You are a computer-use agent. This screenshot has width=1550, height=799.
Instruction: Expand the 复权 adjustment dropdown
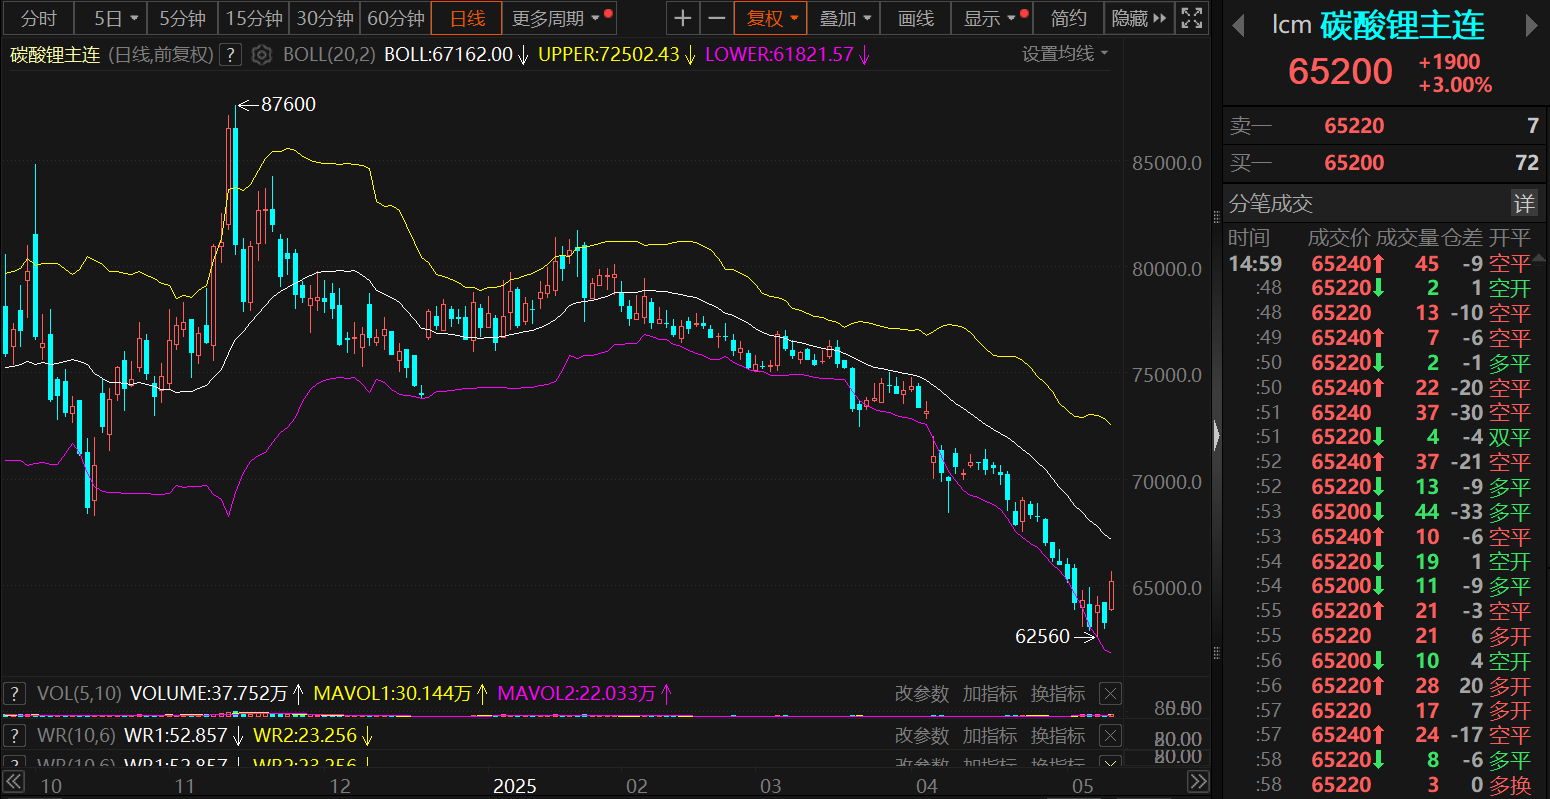(773, 18)
